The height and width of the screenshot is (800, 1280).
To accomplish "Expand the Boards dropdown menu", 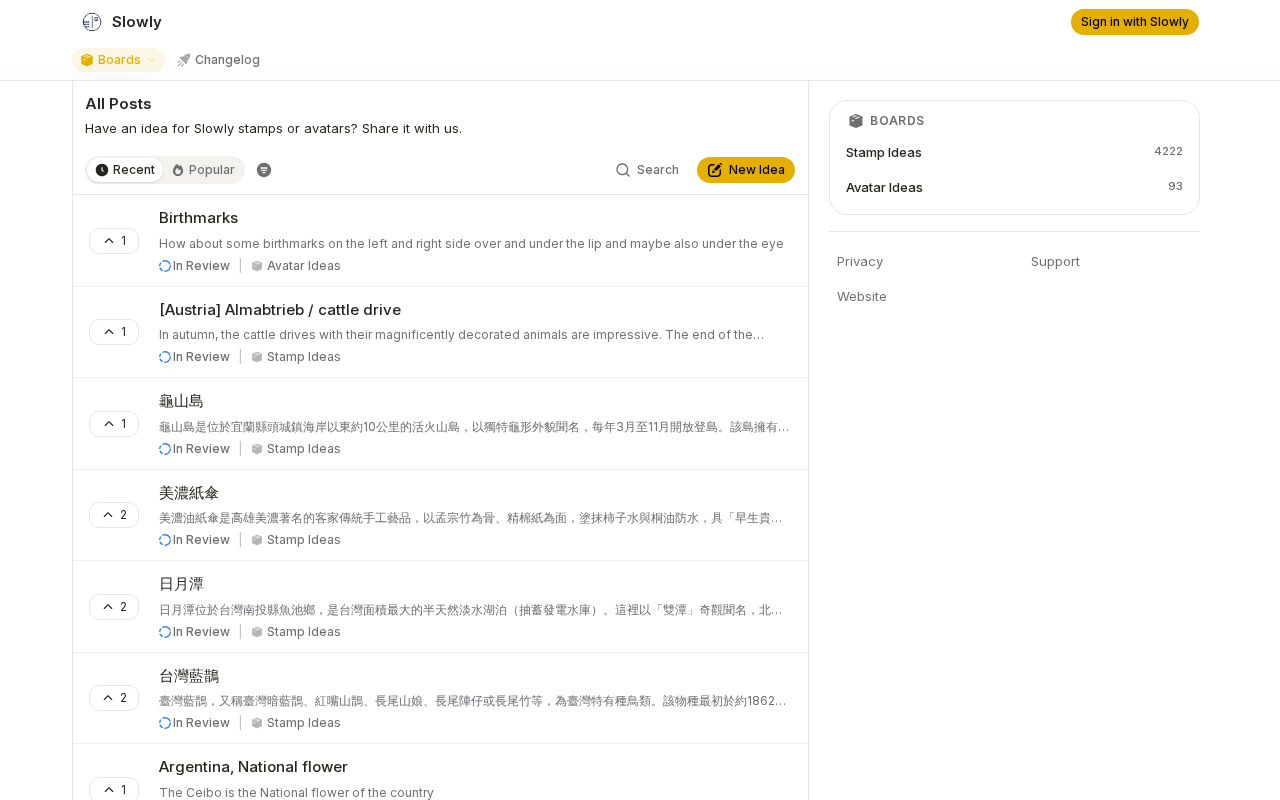I will point(118,60).
